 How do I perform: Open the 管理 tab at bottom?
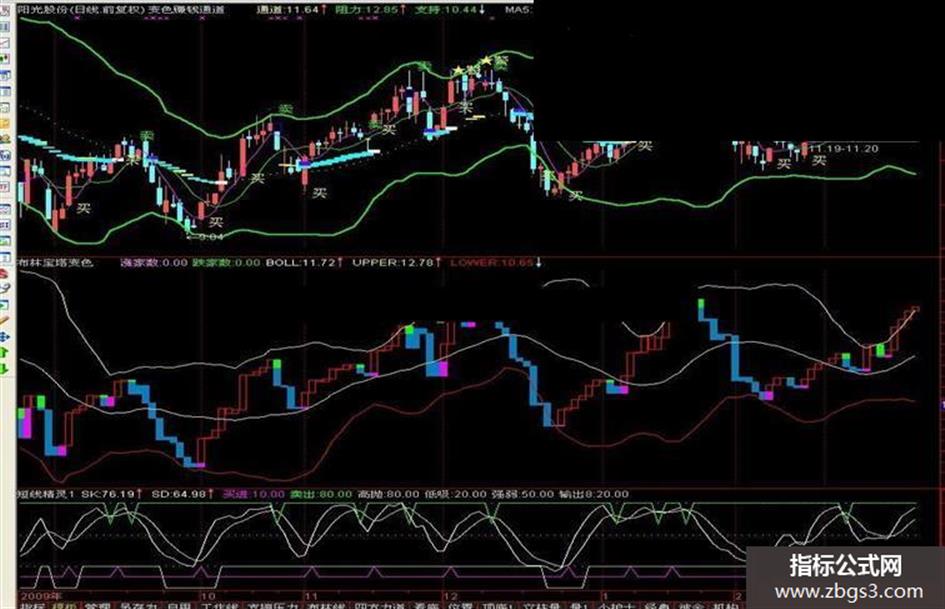coord(98,605)
